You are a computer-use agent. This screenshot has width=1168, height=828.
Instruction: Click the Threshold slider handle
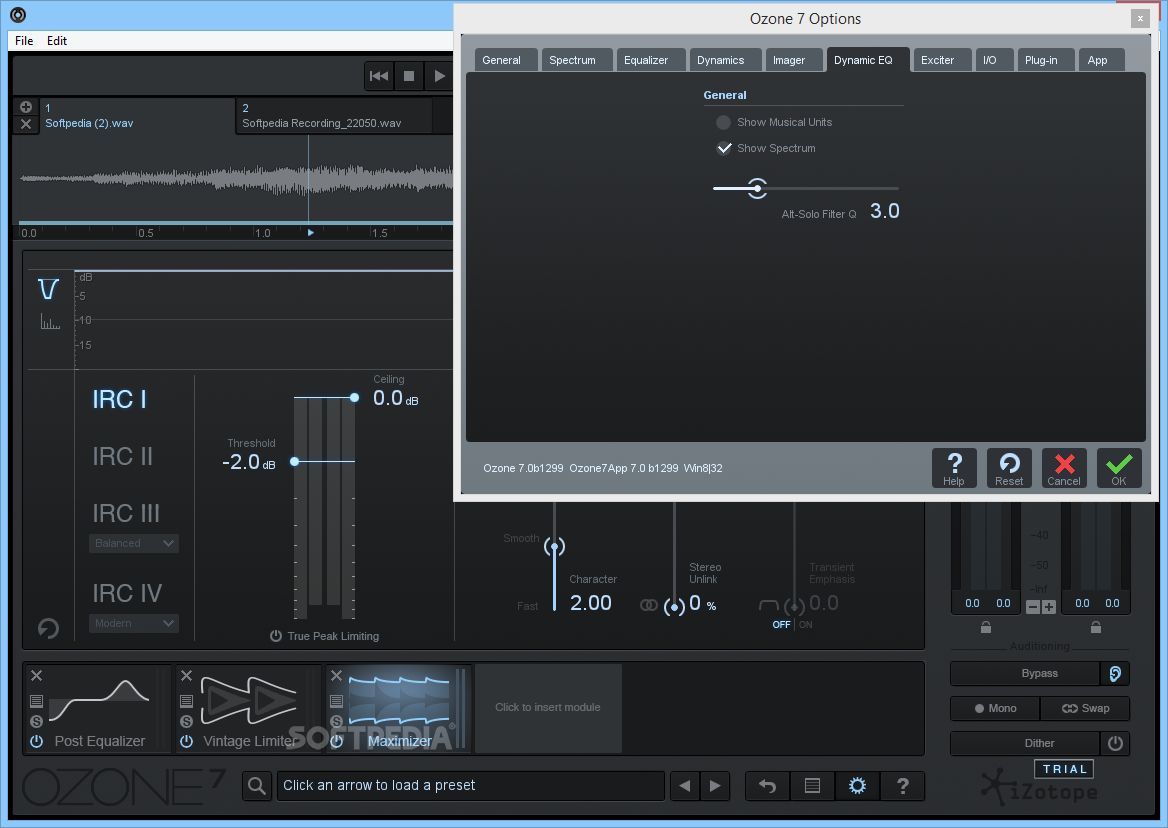[x=295, y=462]
